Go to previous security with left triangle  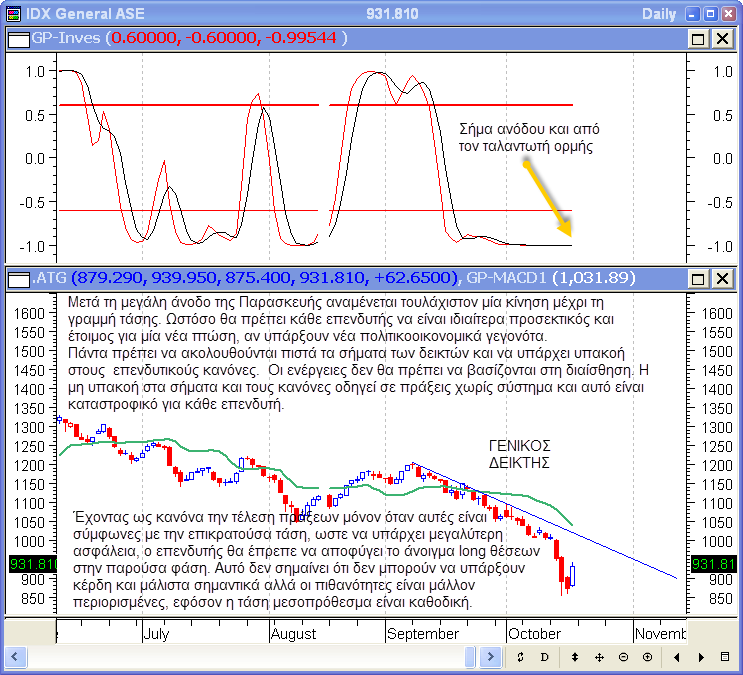coord(677,657)
